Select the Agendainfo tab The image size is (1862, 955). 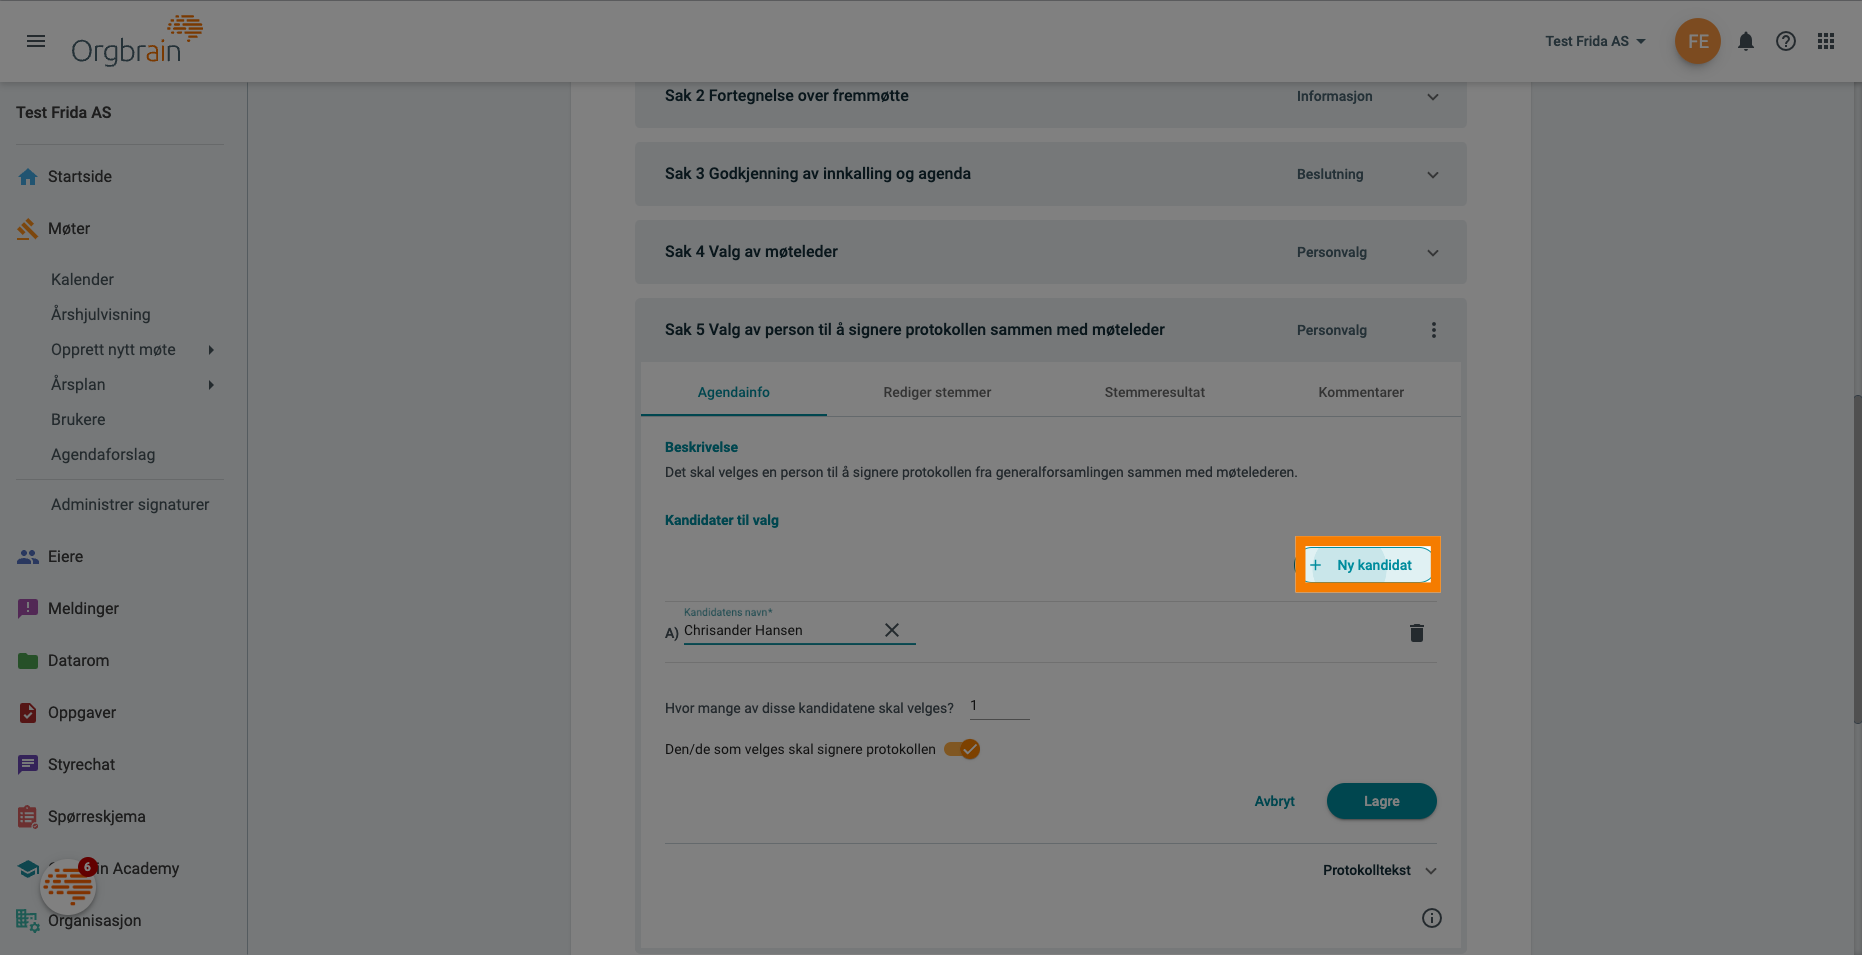click(733, 392)
